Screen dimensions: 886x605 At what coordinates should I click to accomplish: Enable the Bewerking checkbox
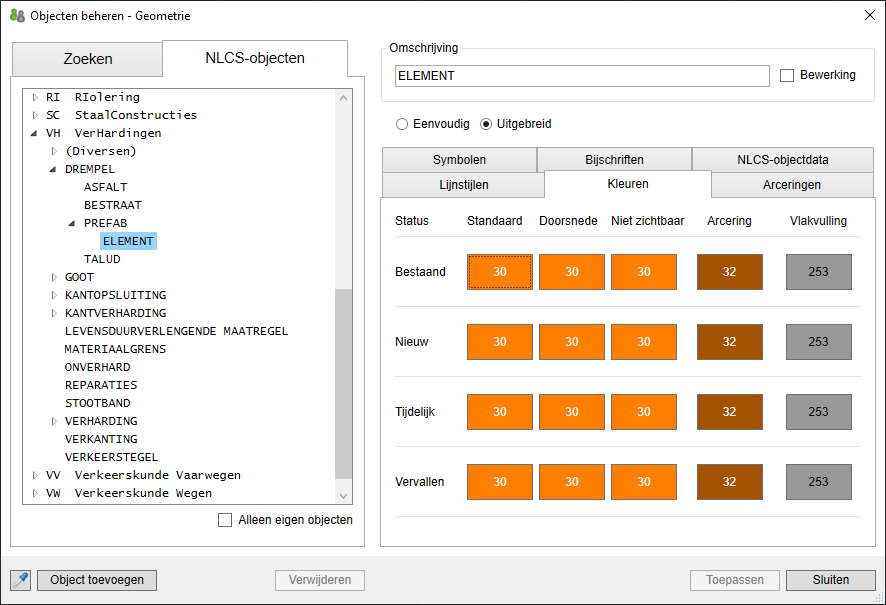(x=787, y=76)
